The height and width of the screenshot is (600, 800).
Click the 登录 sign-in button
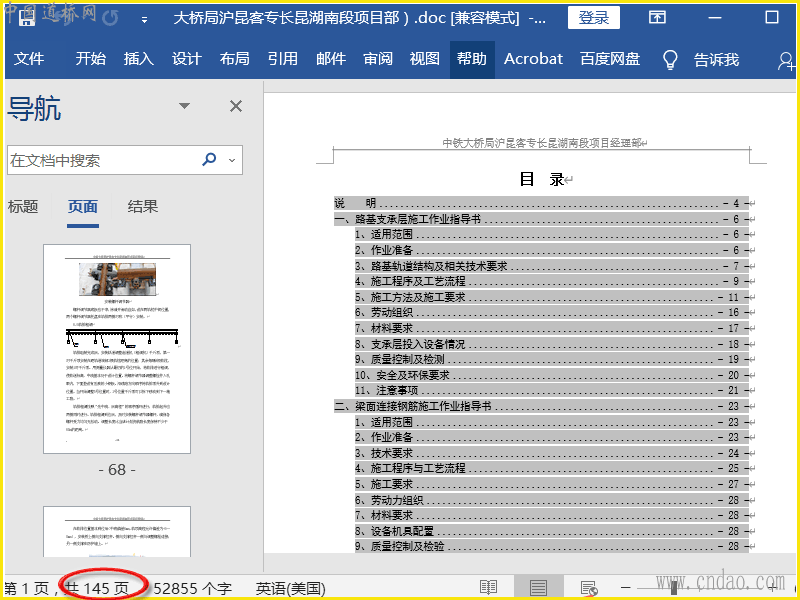pyautogui.click(x=593, y=18)
